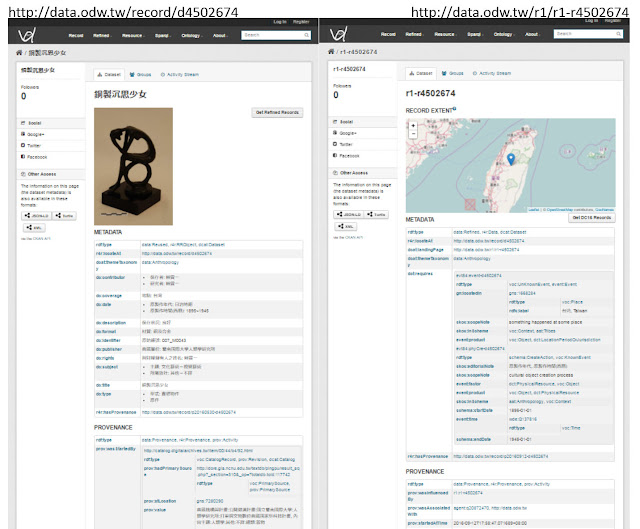The width and height of the screenshot is (640, 529).
Task: Click the Get Refined Records button
Action: pos(277,112)
